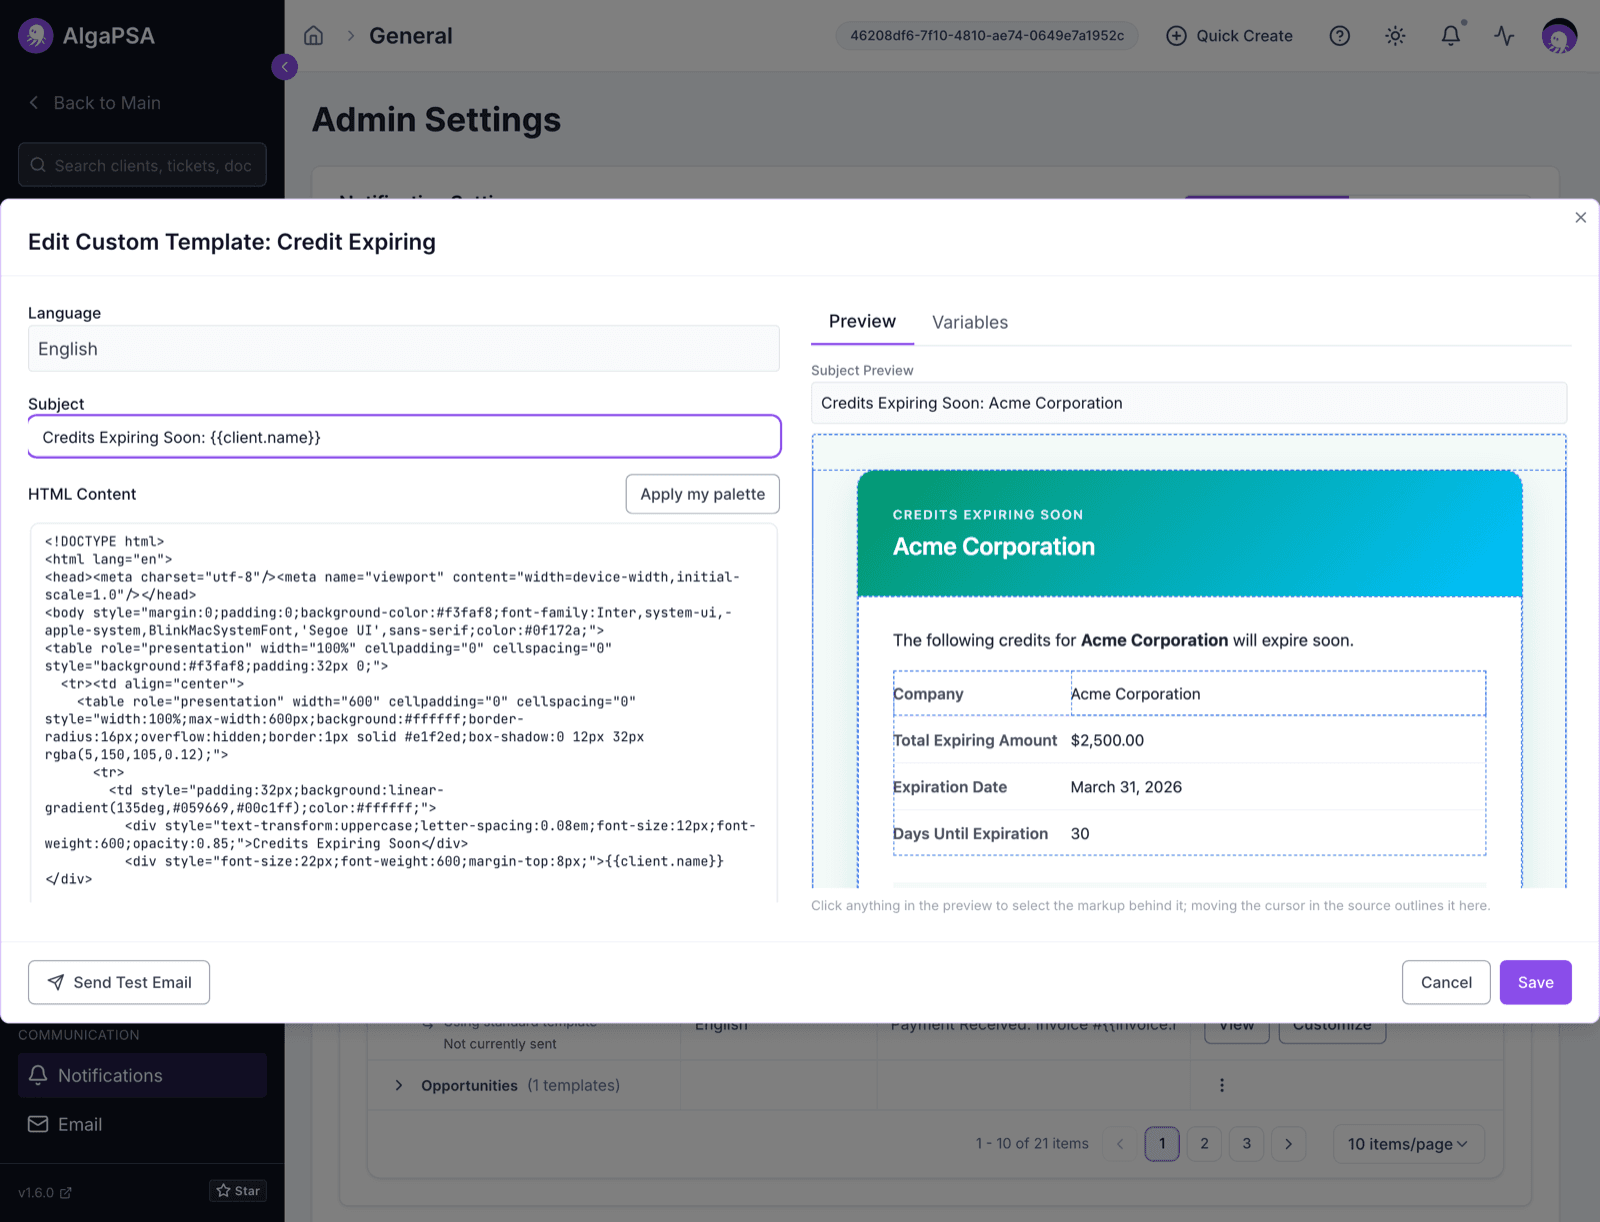Go to next page arrow
The image size is (1600, 1222).
coord(1288,1144)
